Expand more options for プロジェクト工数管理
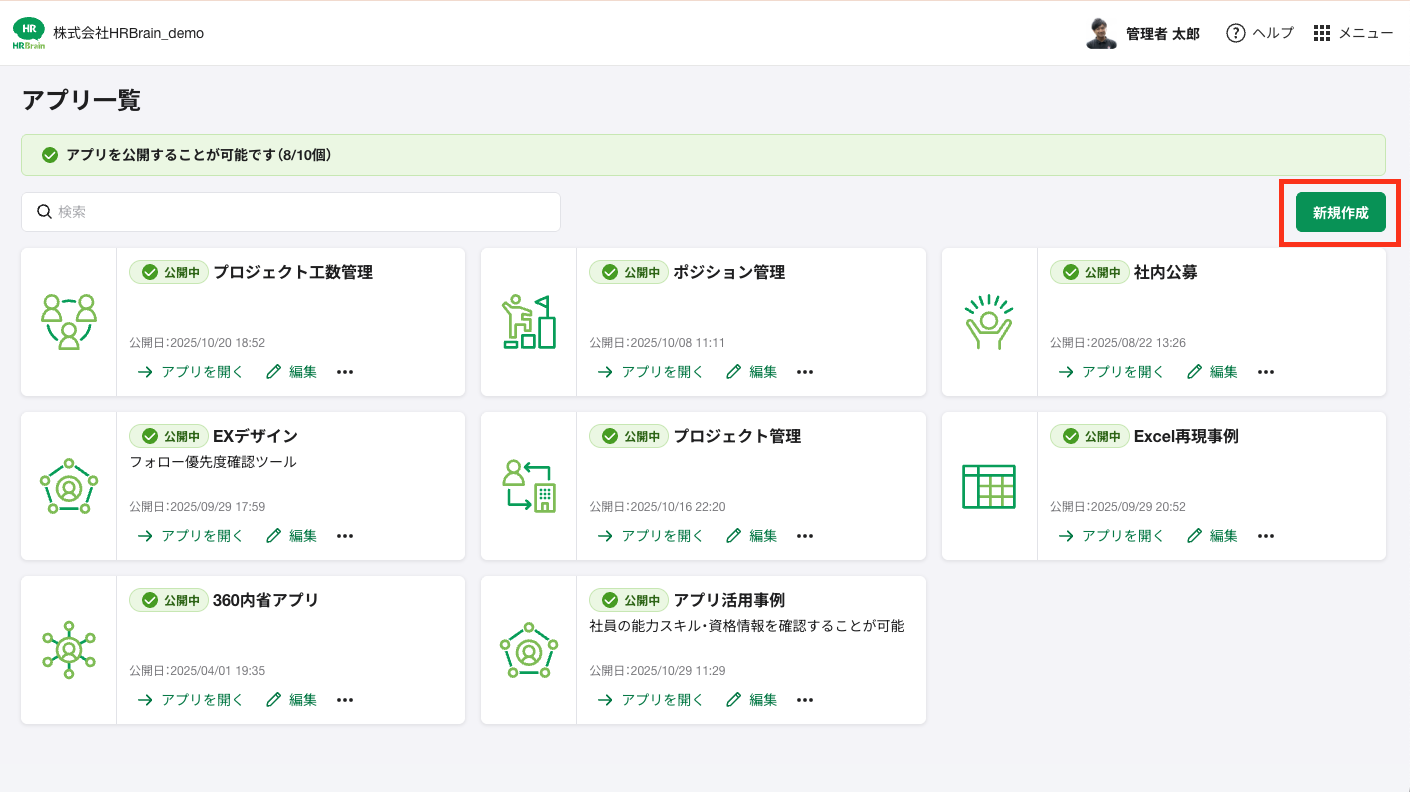 [345, 372]
